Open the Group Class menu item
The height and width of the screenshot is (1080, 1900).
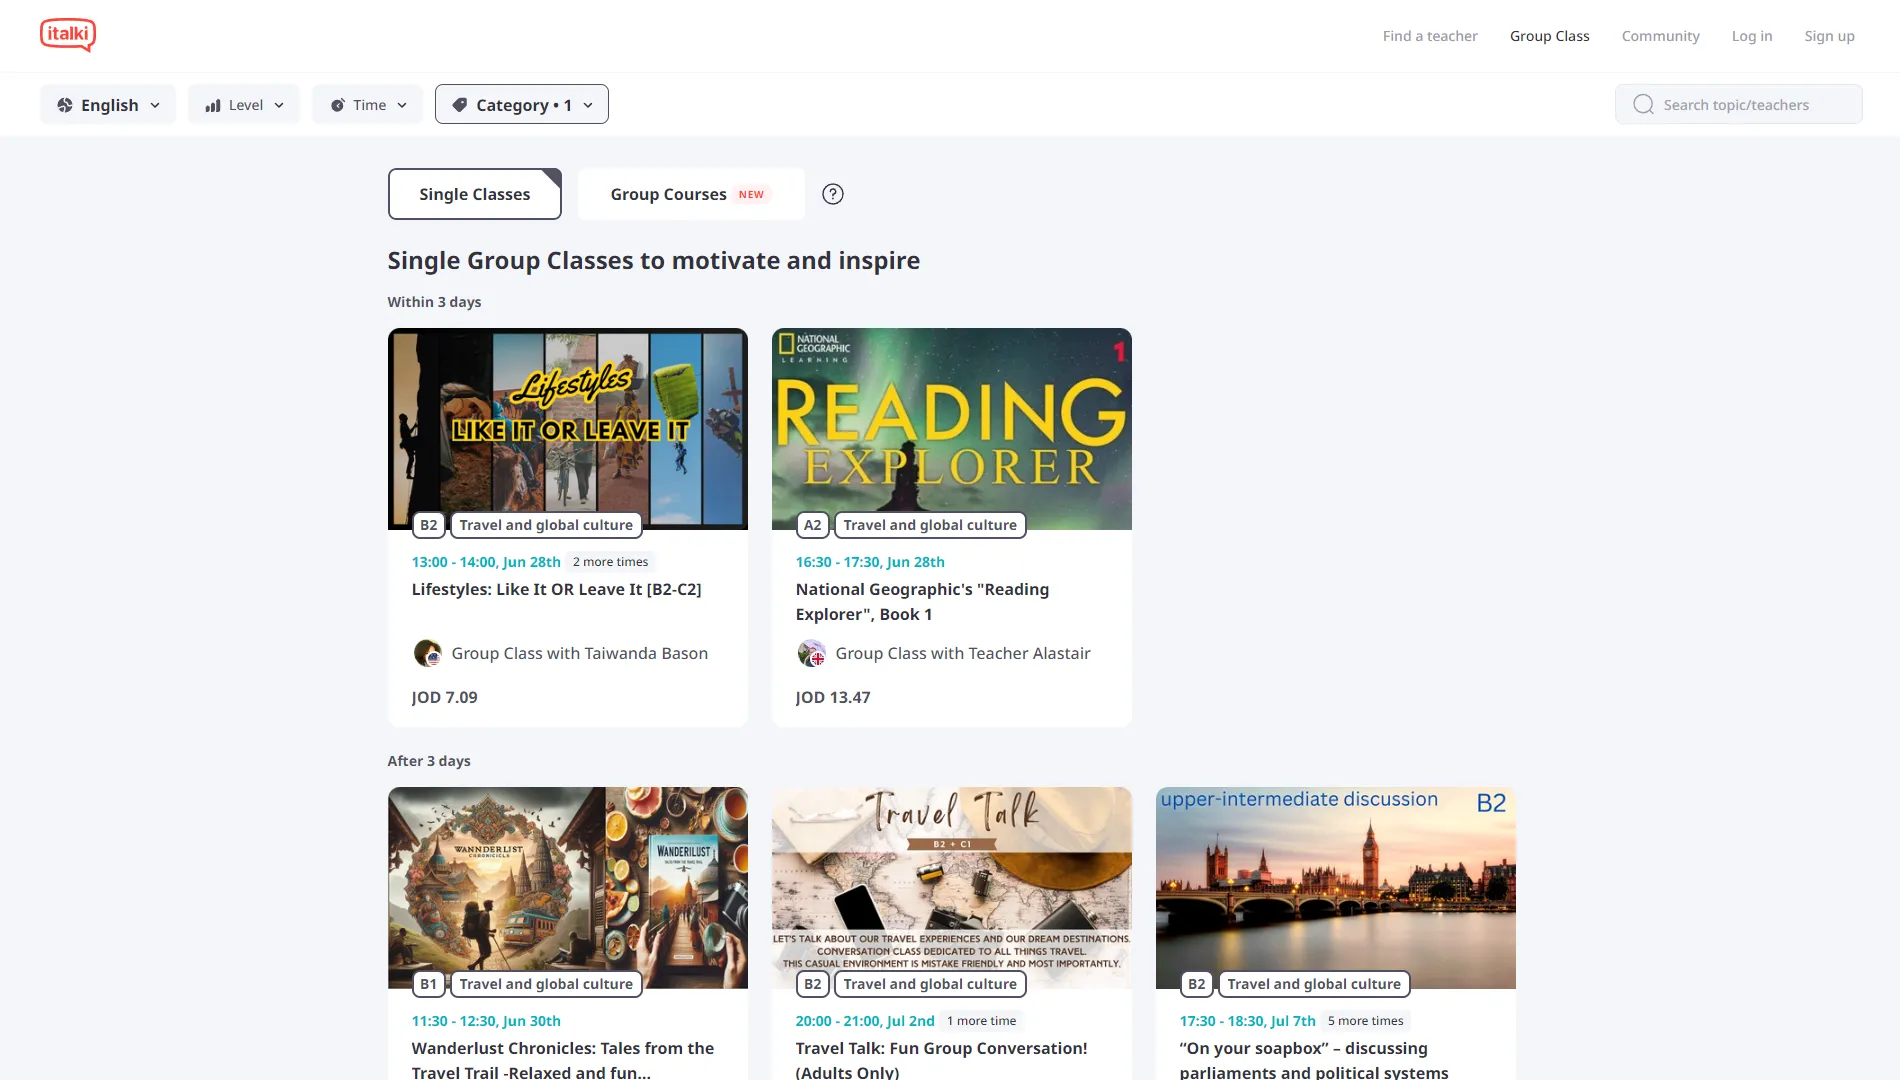1550,36
